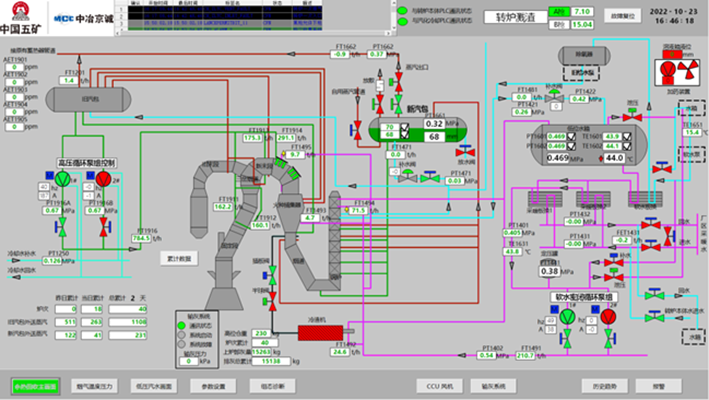
Task: Click the 故障复位 reset button
Action: point(623,16)
